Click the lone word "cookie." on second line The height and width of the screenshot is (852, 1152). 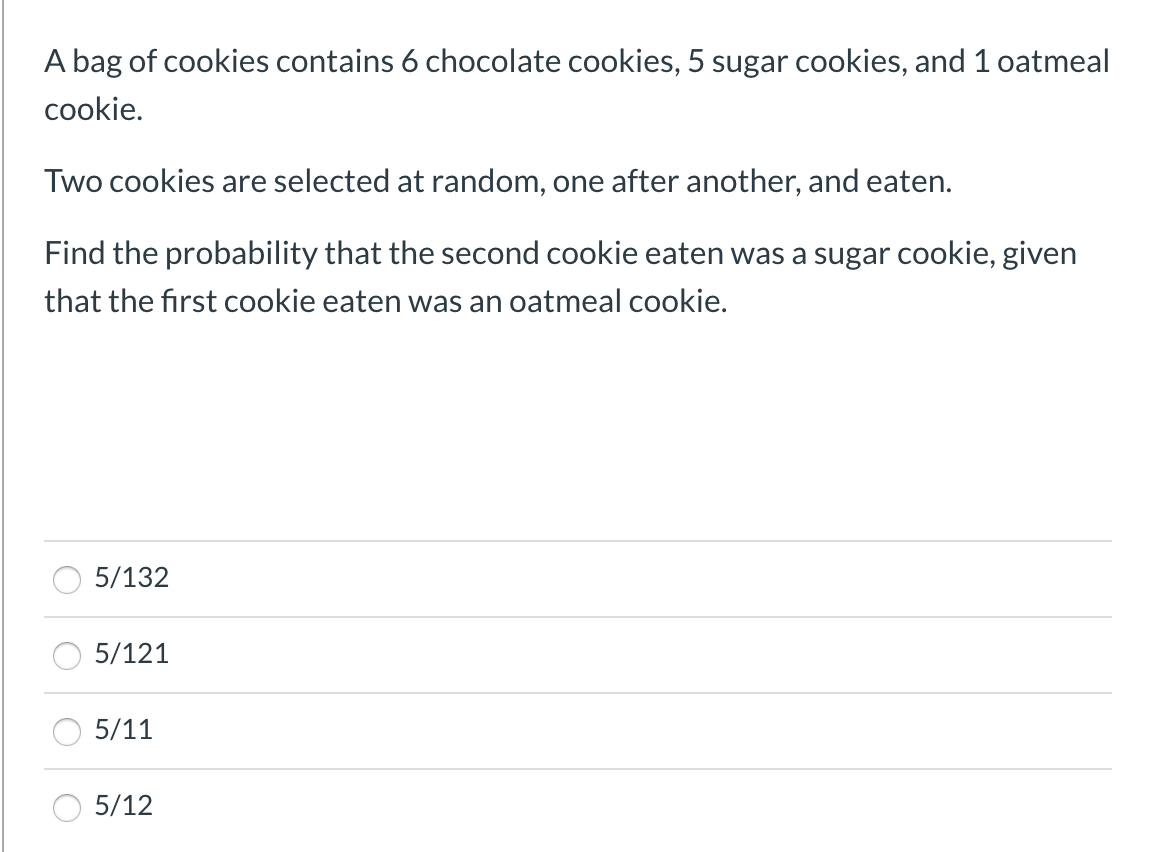tap(93, 109)
